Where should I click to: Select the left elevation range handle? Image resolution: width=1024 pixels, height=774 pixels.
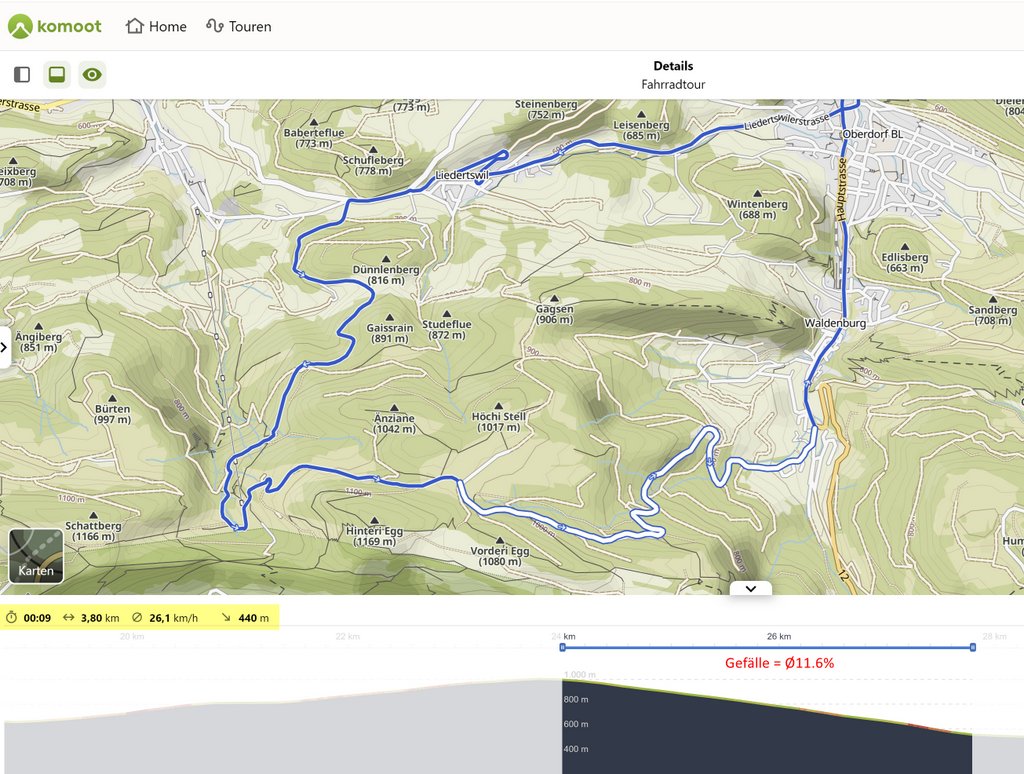tap(562, 647)
